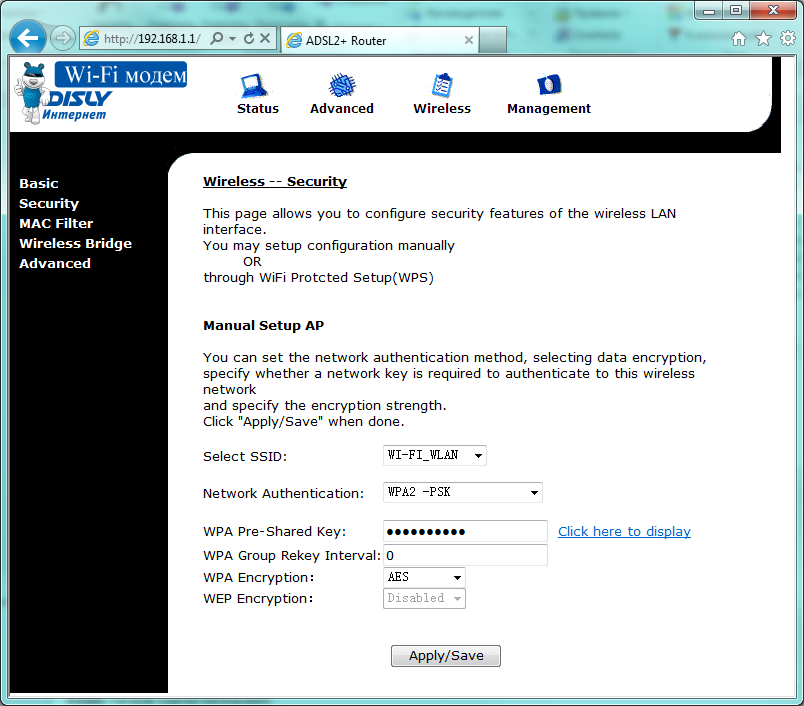Open MAC Filter in sidebar
This screenshot has height=706, width=804.
coord(56,223)
